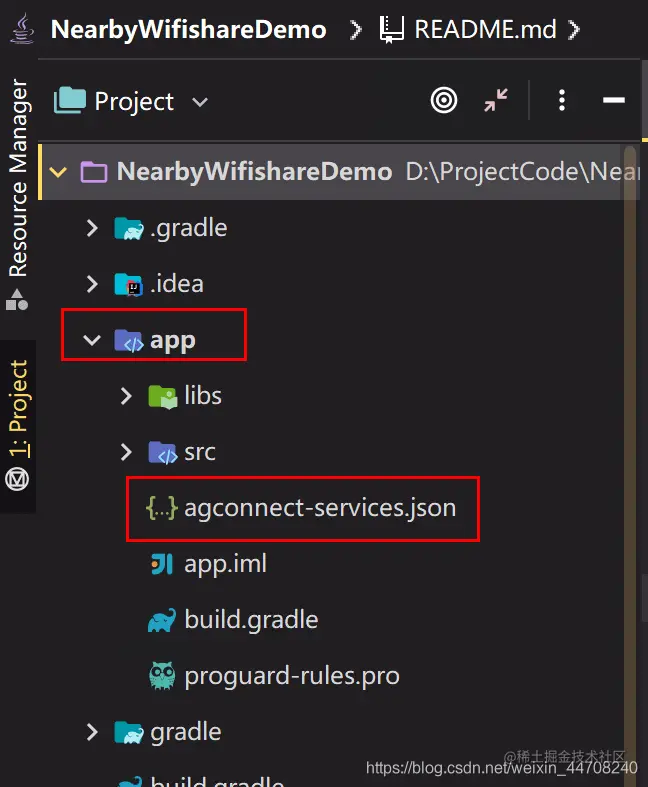Select the proguard-rules.pro file
This screenshot has width=648, height=787.
292,676
